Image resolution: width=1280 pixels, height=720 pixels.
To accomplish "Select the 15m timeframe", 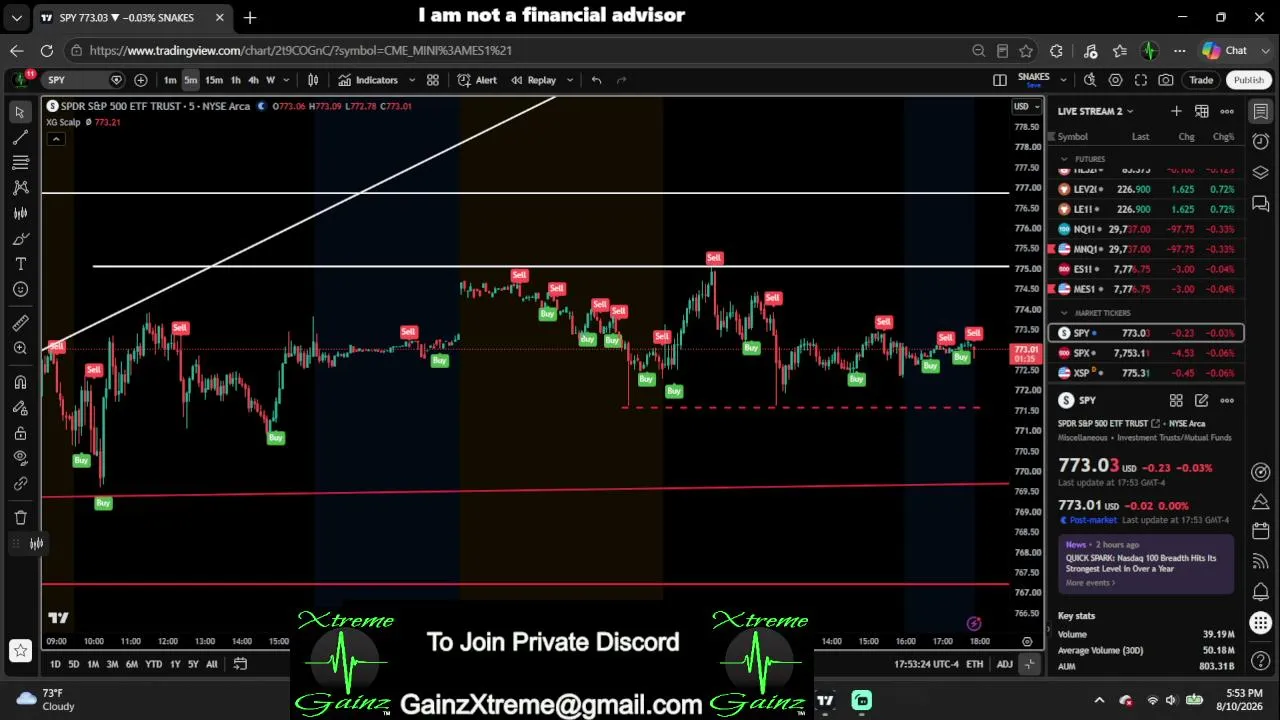I will click(x=214, y=80).
